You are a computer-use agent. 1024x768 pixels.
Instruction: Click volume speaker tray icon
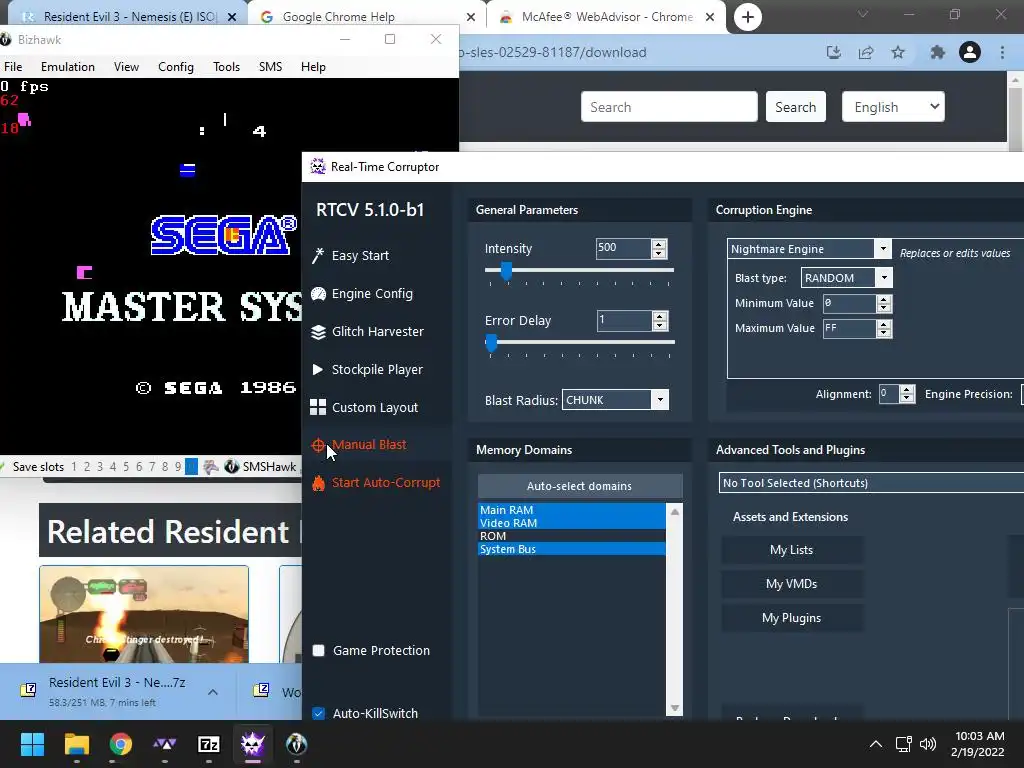[x=927, y=744]
